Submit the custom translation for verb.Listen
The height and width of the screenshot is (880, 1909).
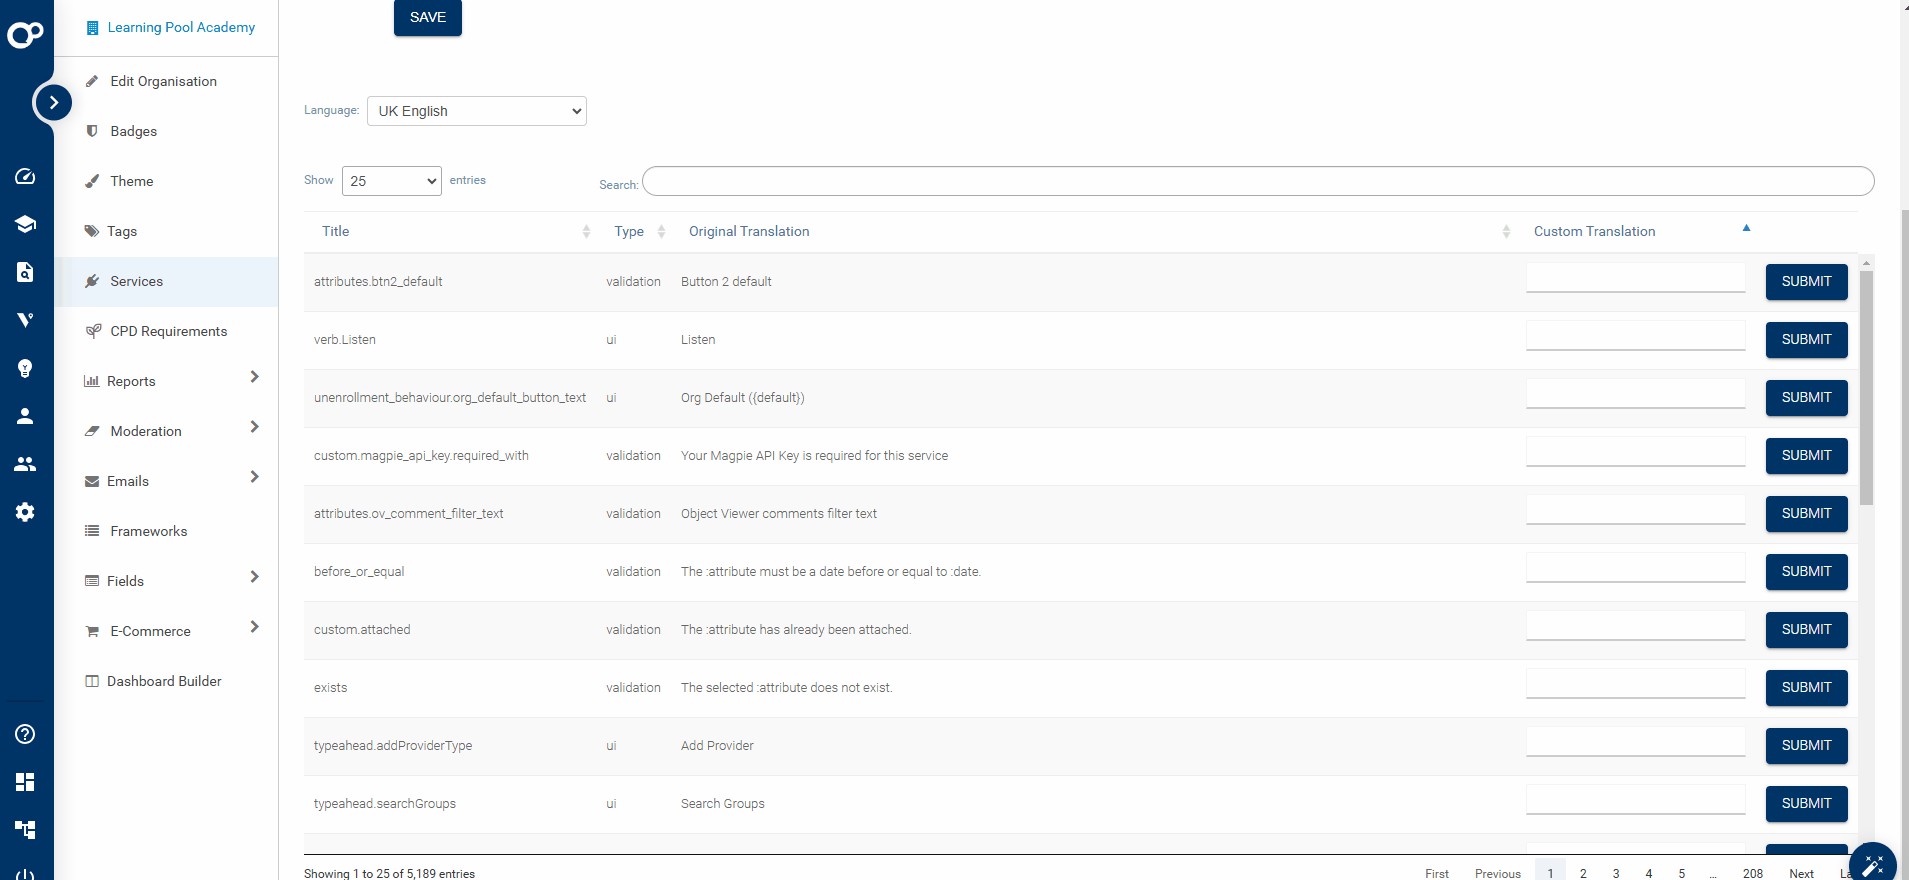click(1806, 340)
